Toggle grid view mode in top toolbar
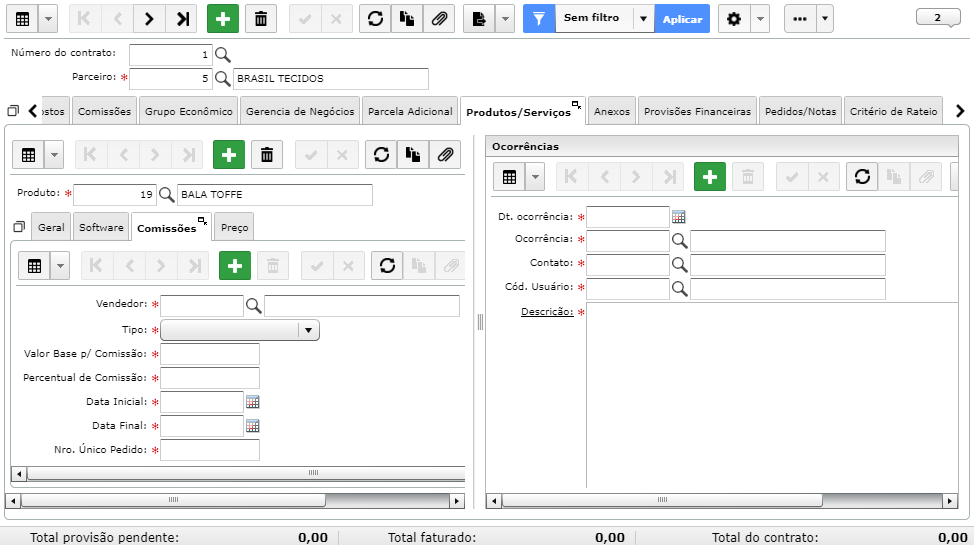This screenshot has width=974, height=545. tap(22, 19)
